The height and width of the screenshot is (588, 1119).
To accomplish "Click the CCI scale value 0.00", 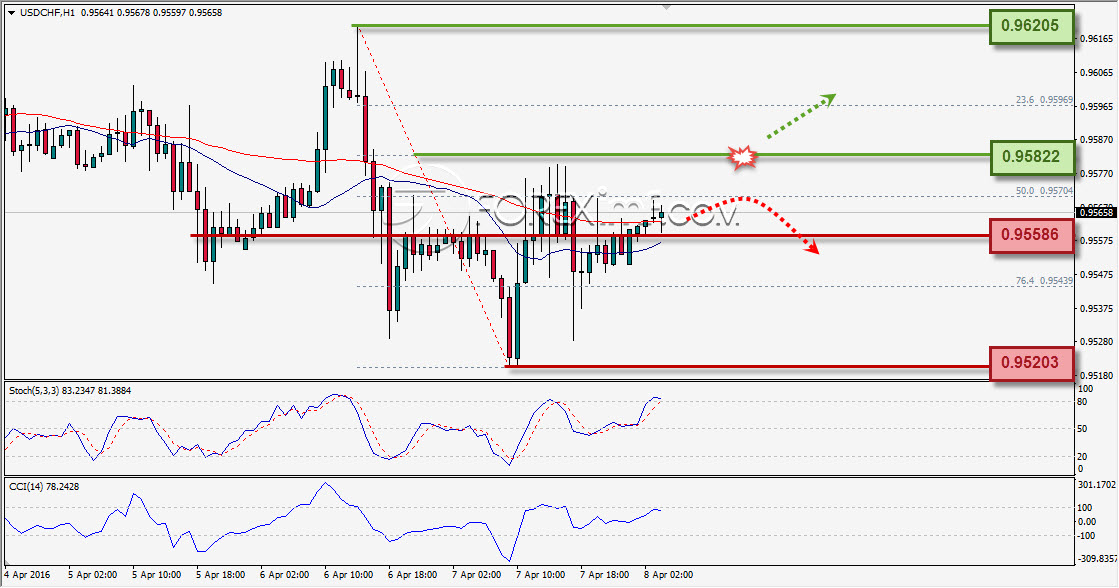I will pyautogui.click(x=1086, y=522).
